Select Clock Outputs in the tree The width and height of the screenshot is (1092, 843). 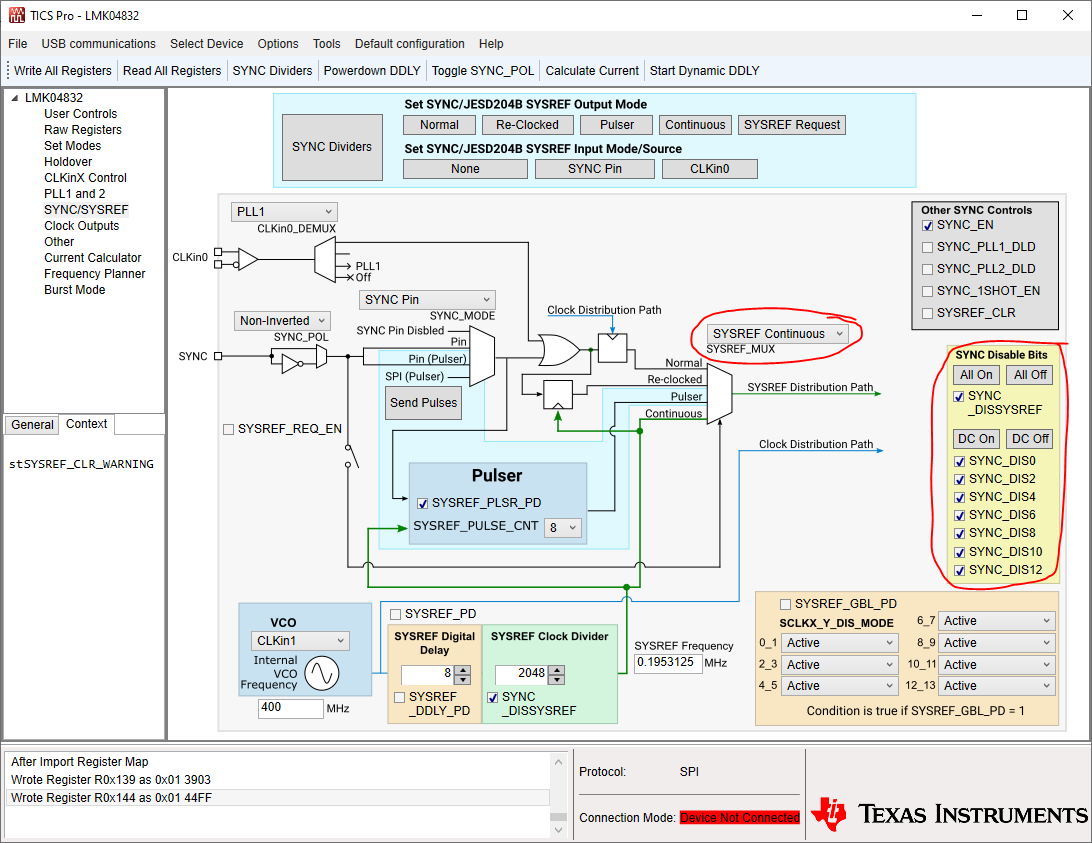pos(81,226)
